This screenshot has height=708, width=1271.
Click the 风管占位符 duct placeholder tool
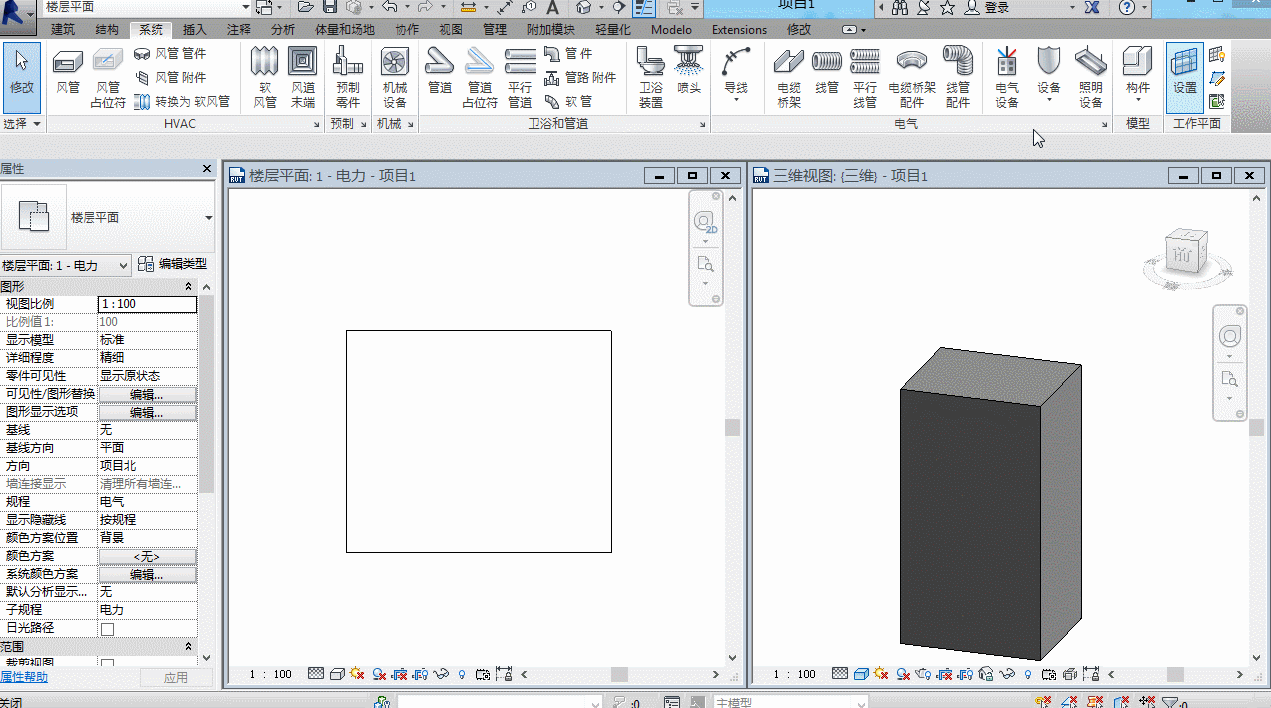tap(108, 77)
